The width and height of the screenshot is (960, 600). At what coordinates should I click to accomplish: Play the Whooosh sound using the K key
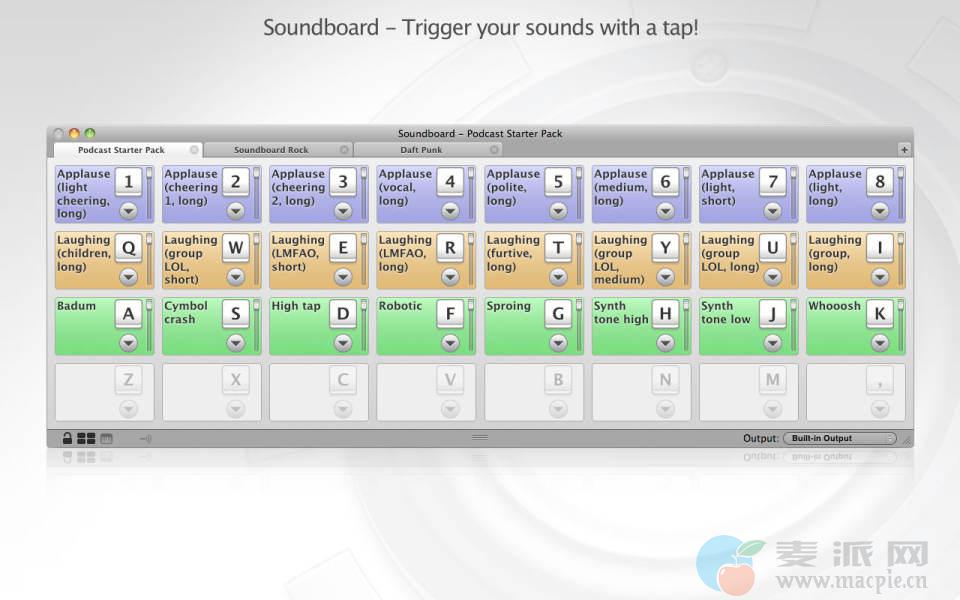(879, 314)
